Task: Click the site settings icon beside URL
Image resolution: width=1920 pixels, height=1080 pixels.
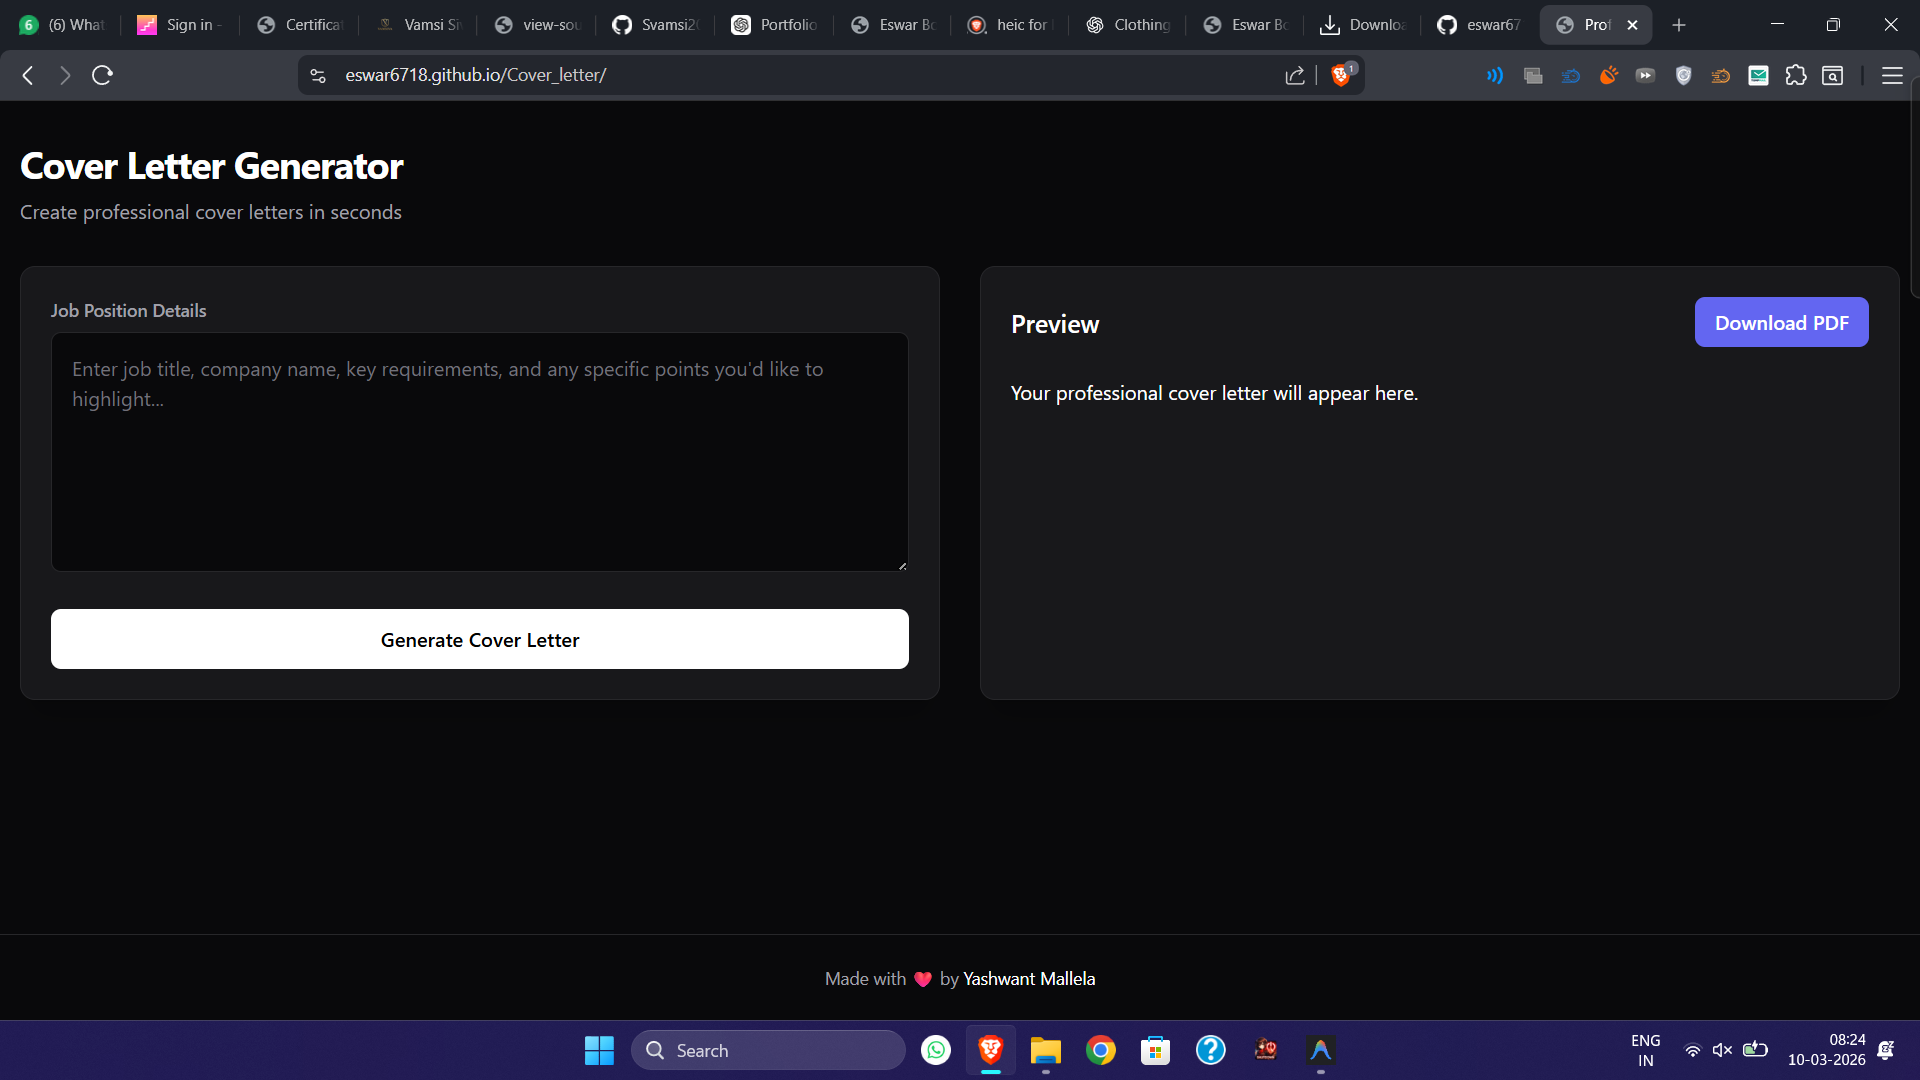Action: tap(318, 75)
